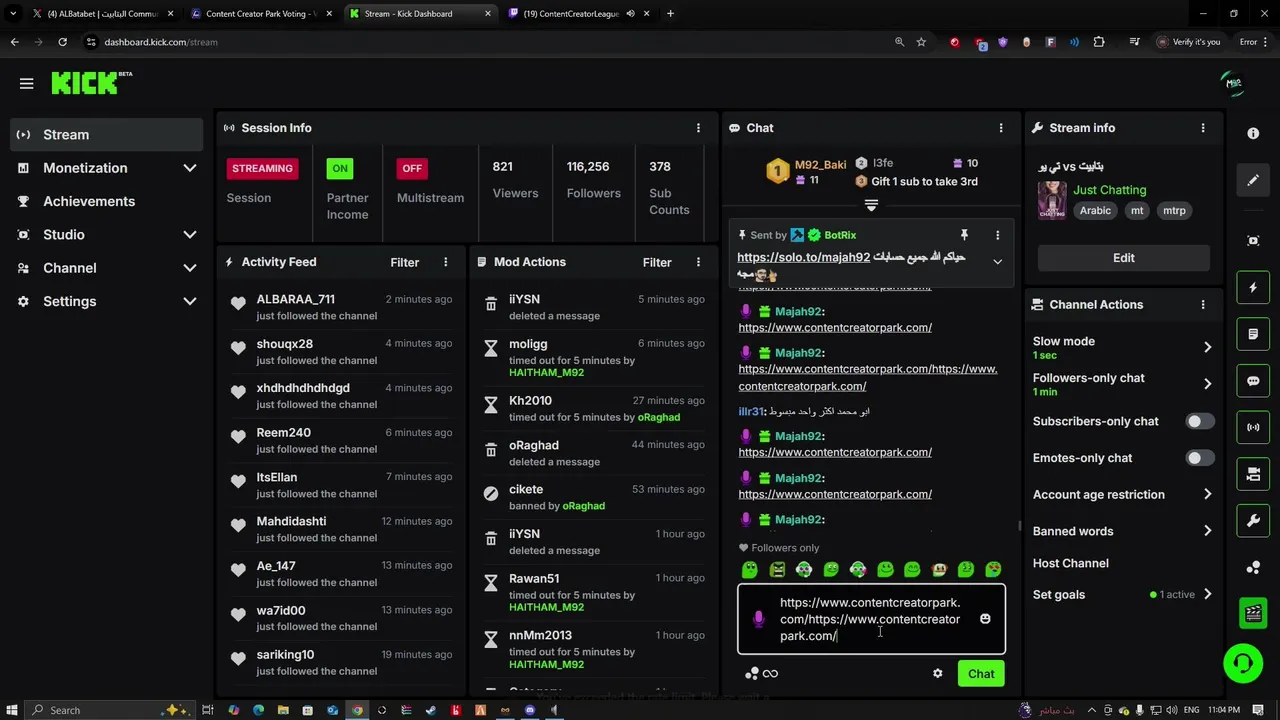Click ALBARAA_711 in Activity Feed
This screenshot has width=1280, height=720.
point(295,300)
